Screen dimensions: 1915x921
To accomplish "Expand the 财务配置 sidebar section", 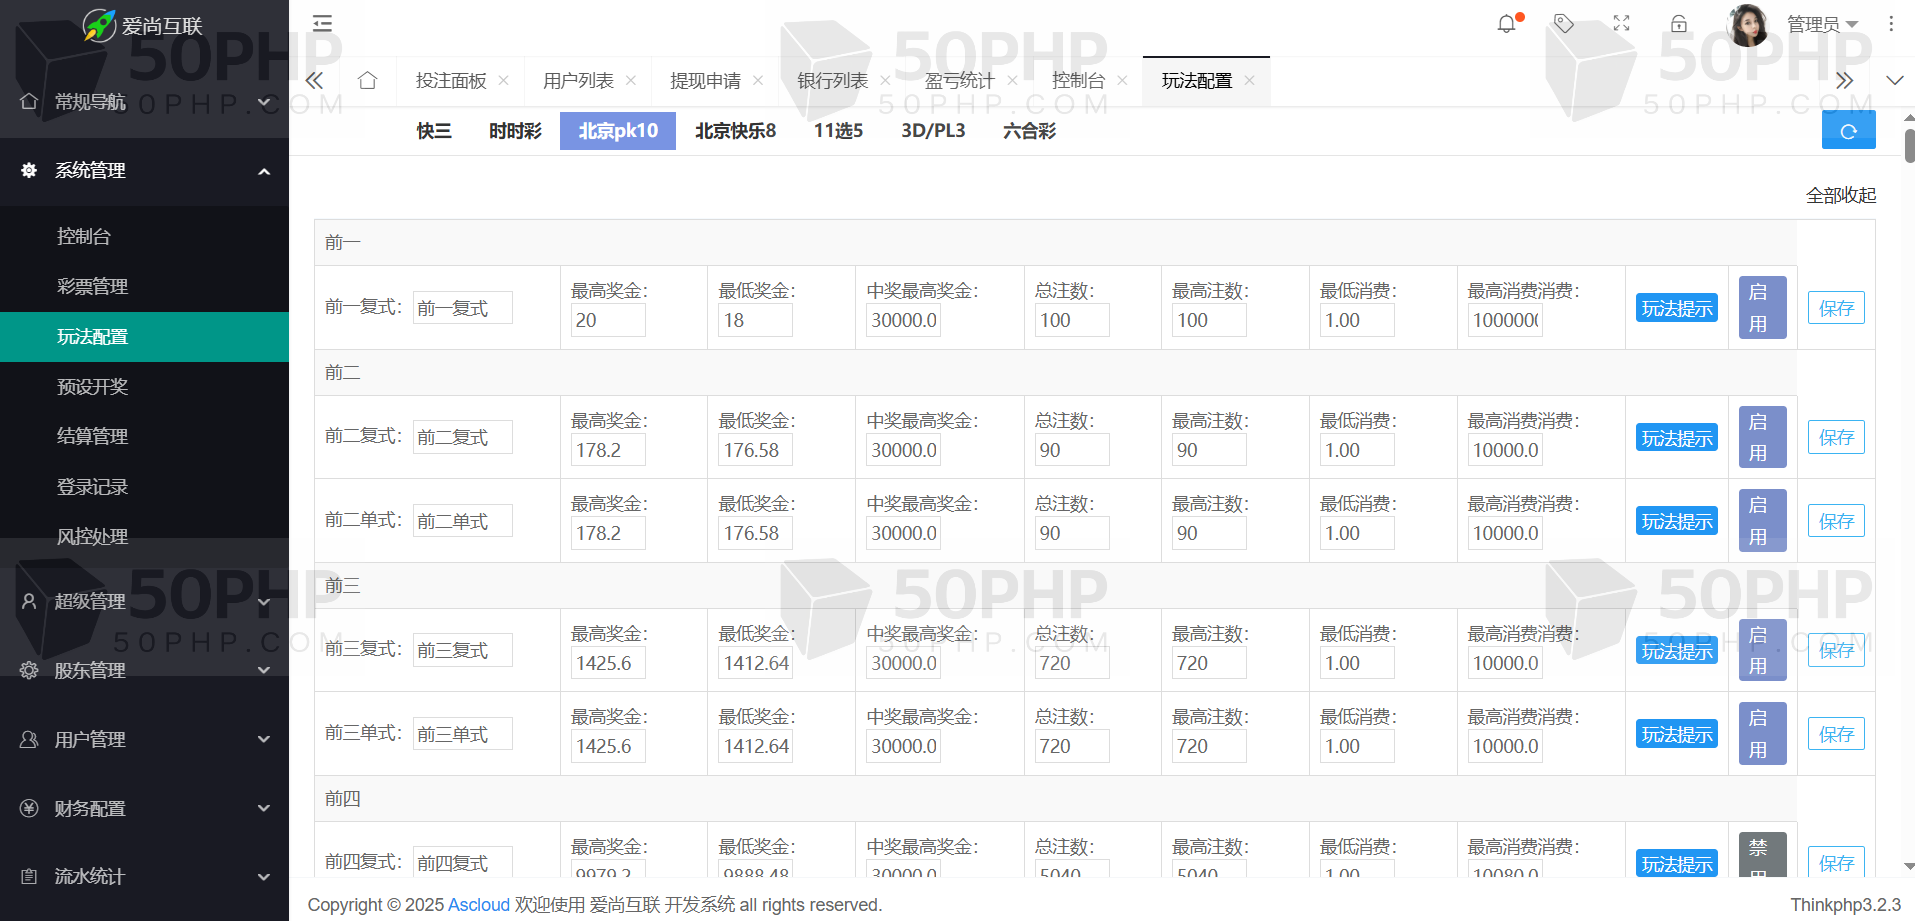I will click(x=144, y=809).
